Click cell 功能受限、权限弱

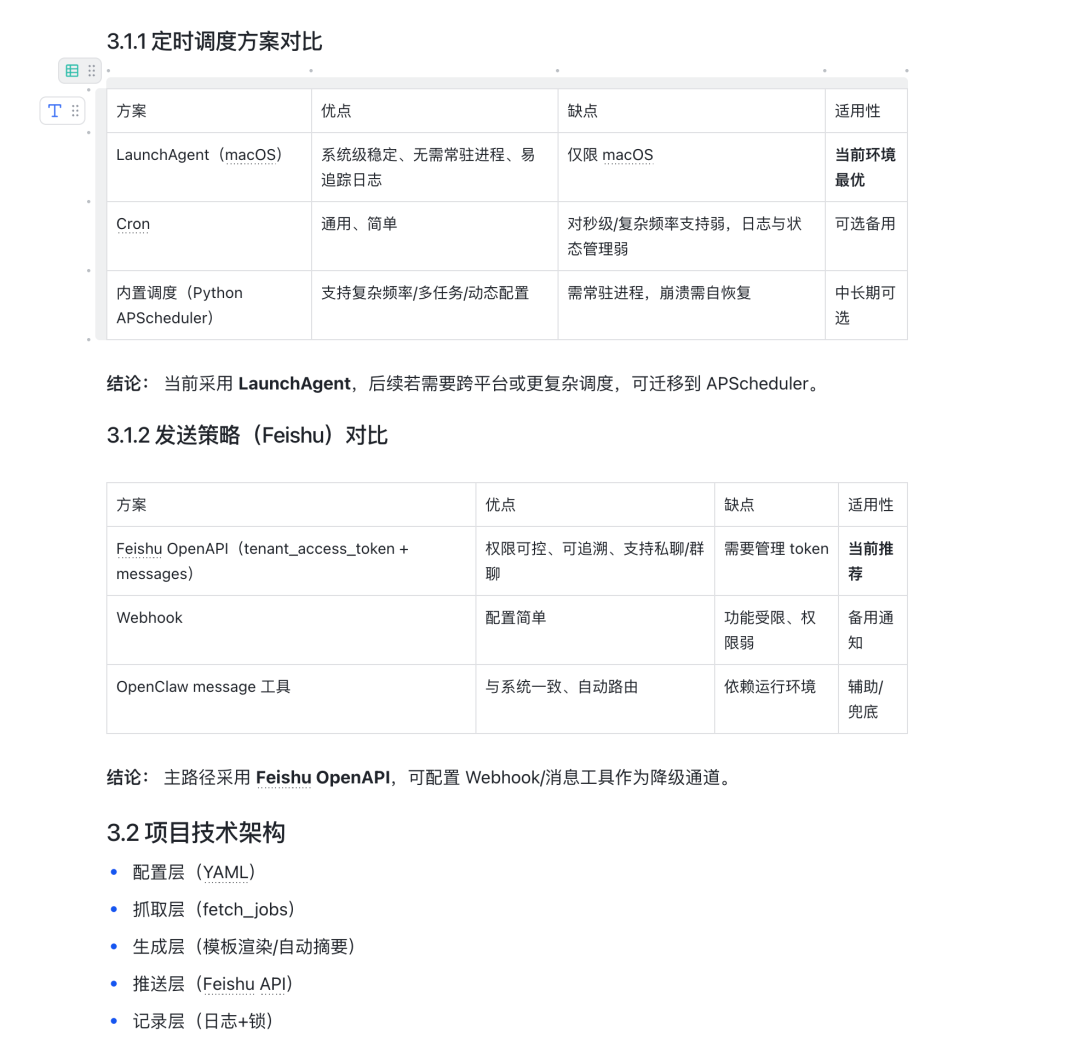tap(776, 630)
